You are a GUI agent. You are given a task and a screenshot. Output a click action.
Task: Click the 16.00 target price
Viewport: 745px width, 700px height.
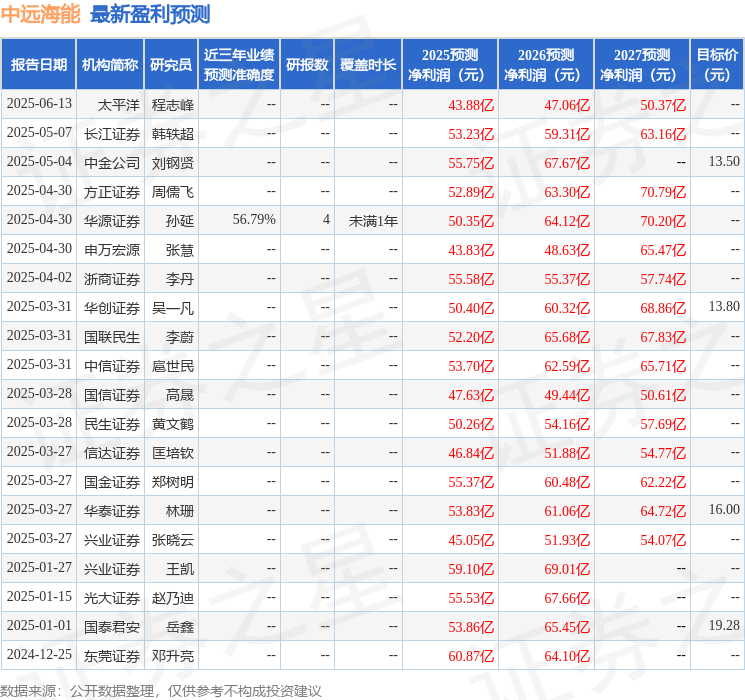pos(724,509)
